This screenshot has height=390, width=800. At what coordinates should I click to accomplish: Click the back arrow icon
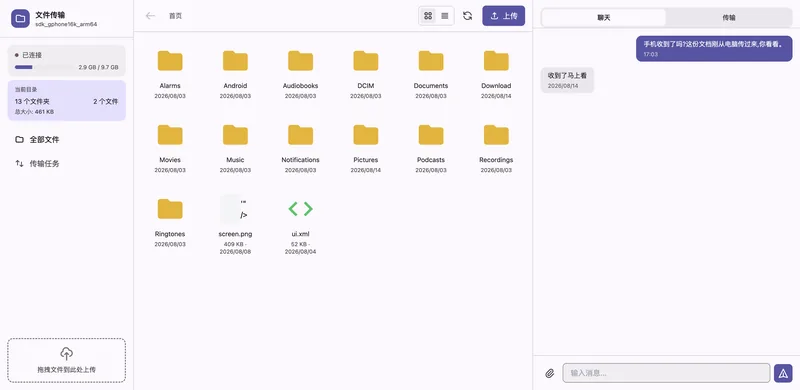150,16
